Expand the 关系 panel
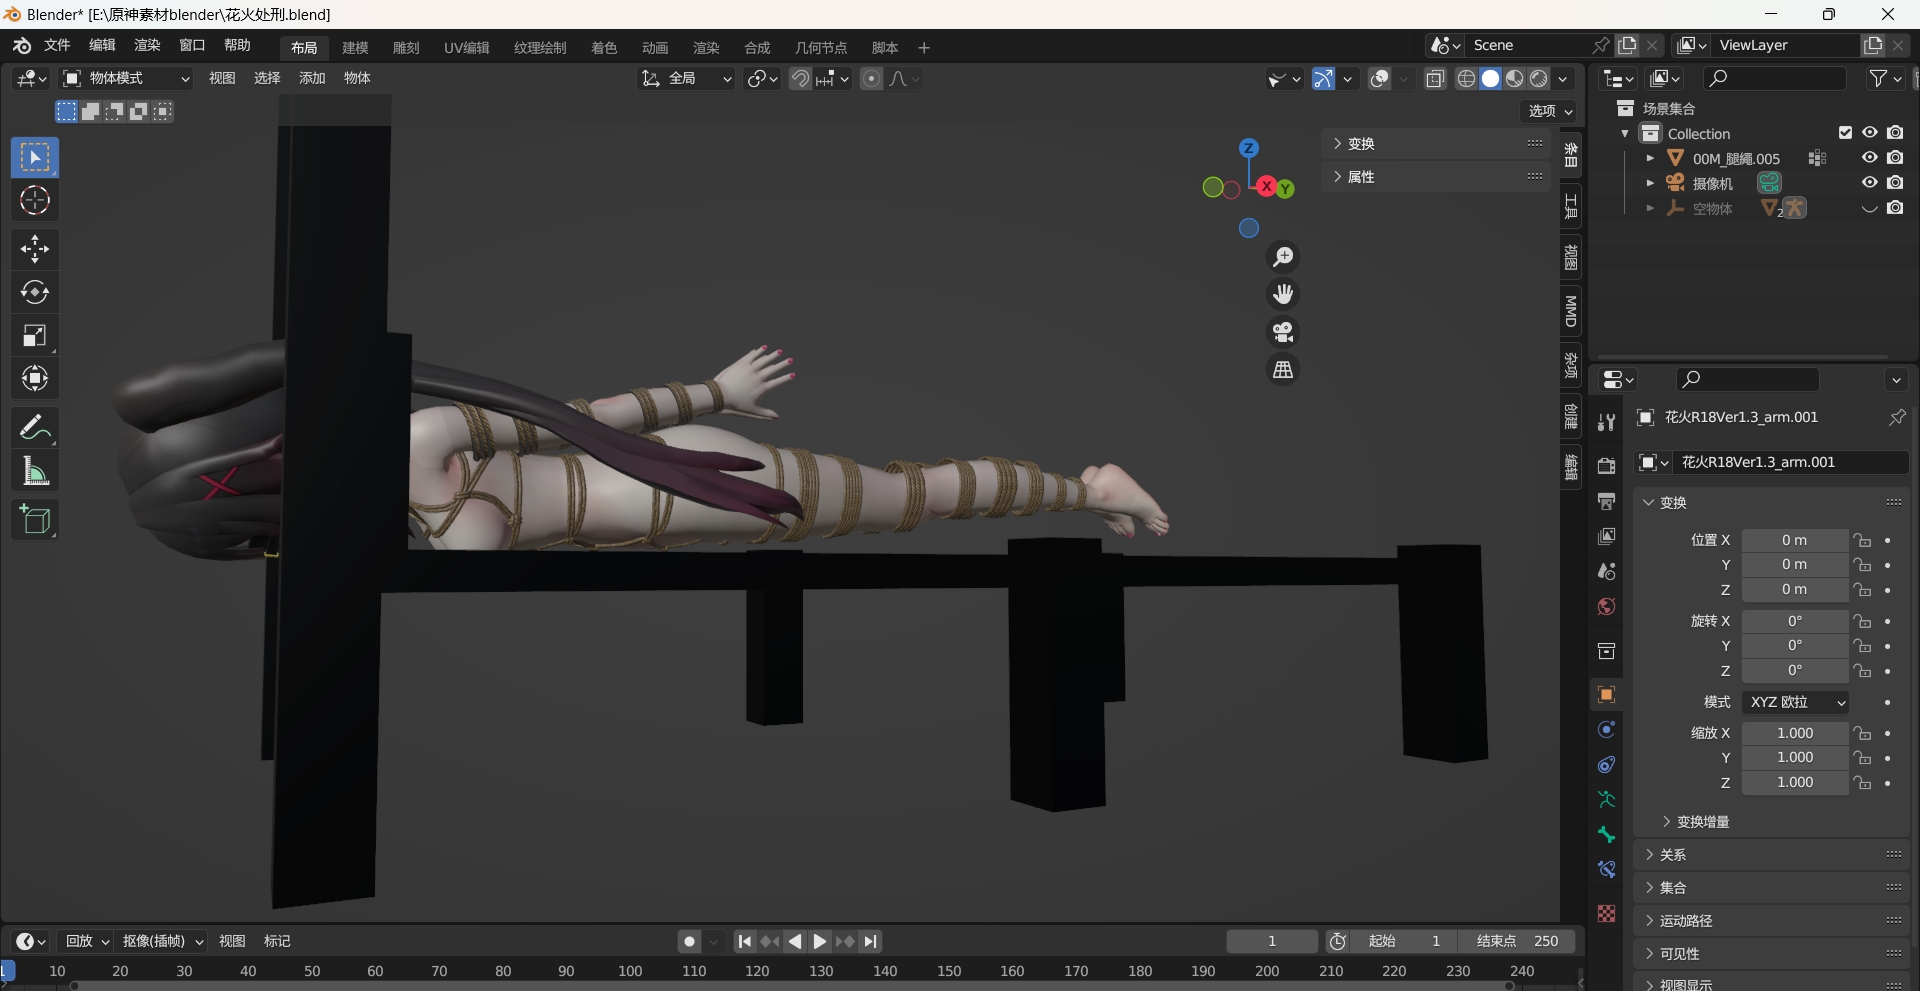This screenshot has width=1920, height=991. point(1772,855)
